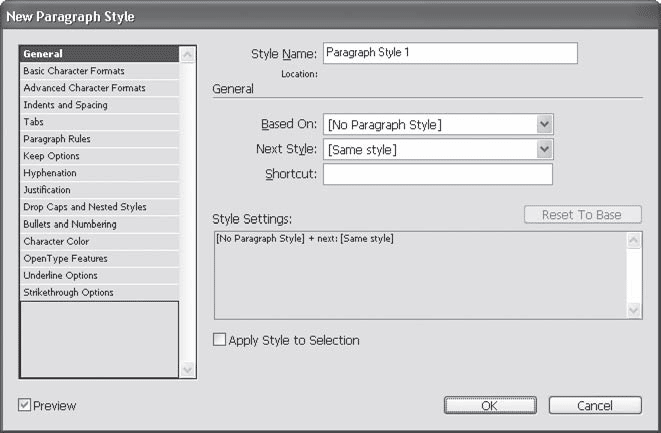The height and width of the screenshot is (433, 661).
Task: Enable Apply Style to Selection checkbox
Action: tap(220, 341)
